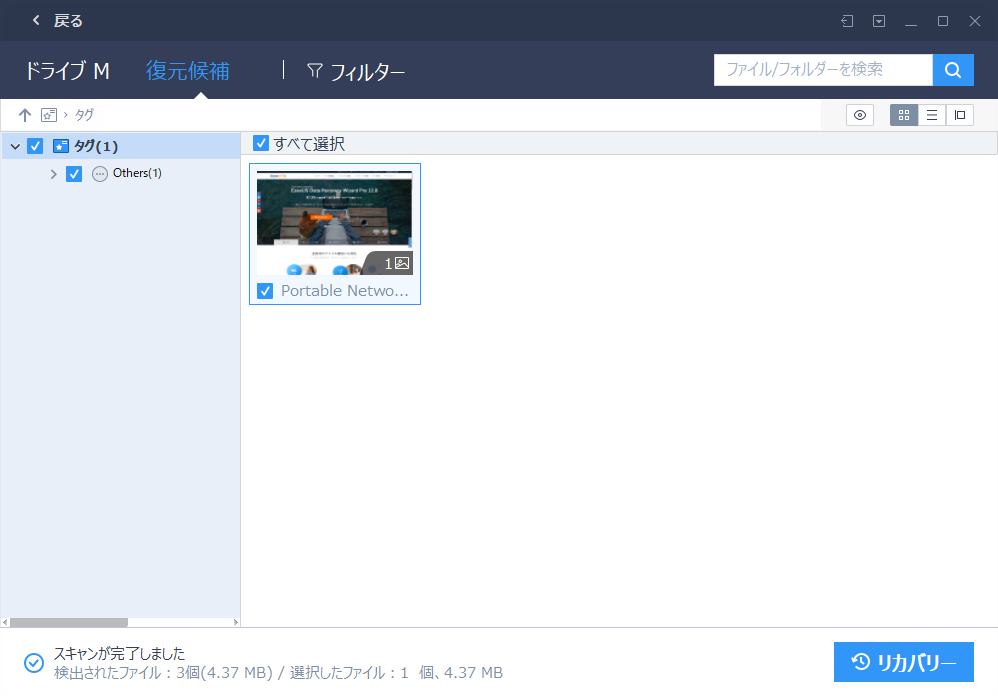The image size is (998, 696).
Task: Switch to thumbnail grid view
Action: 903,114
